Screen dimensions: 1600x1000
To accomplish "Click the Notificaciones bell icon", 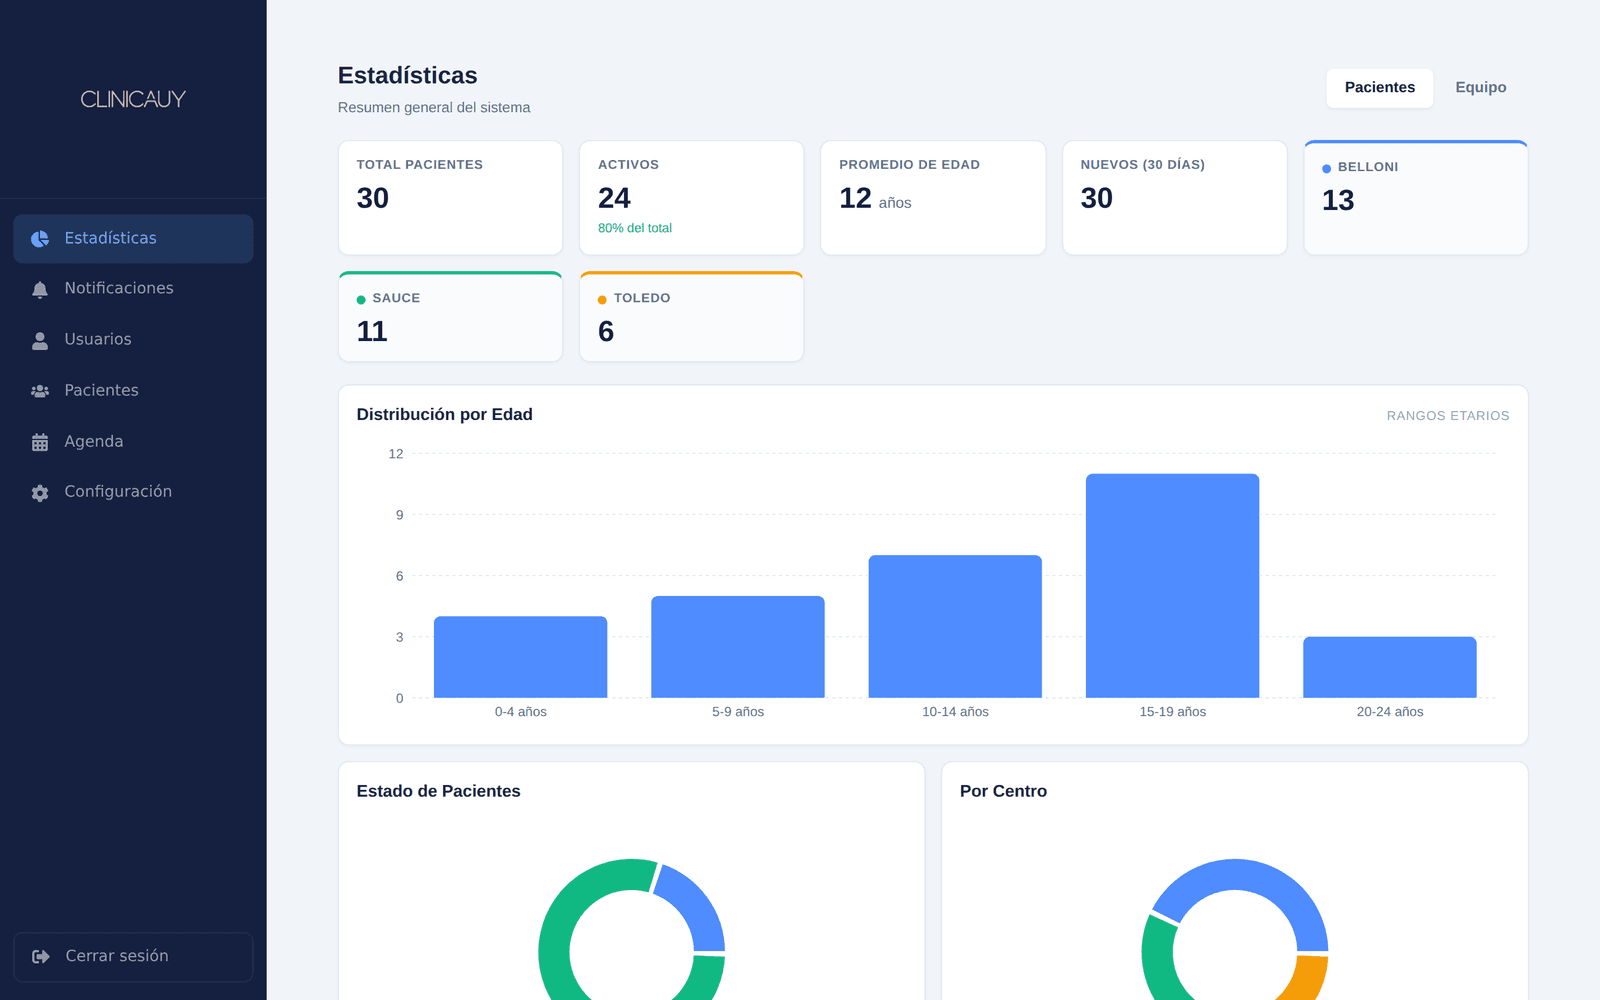I will (40, 290).
